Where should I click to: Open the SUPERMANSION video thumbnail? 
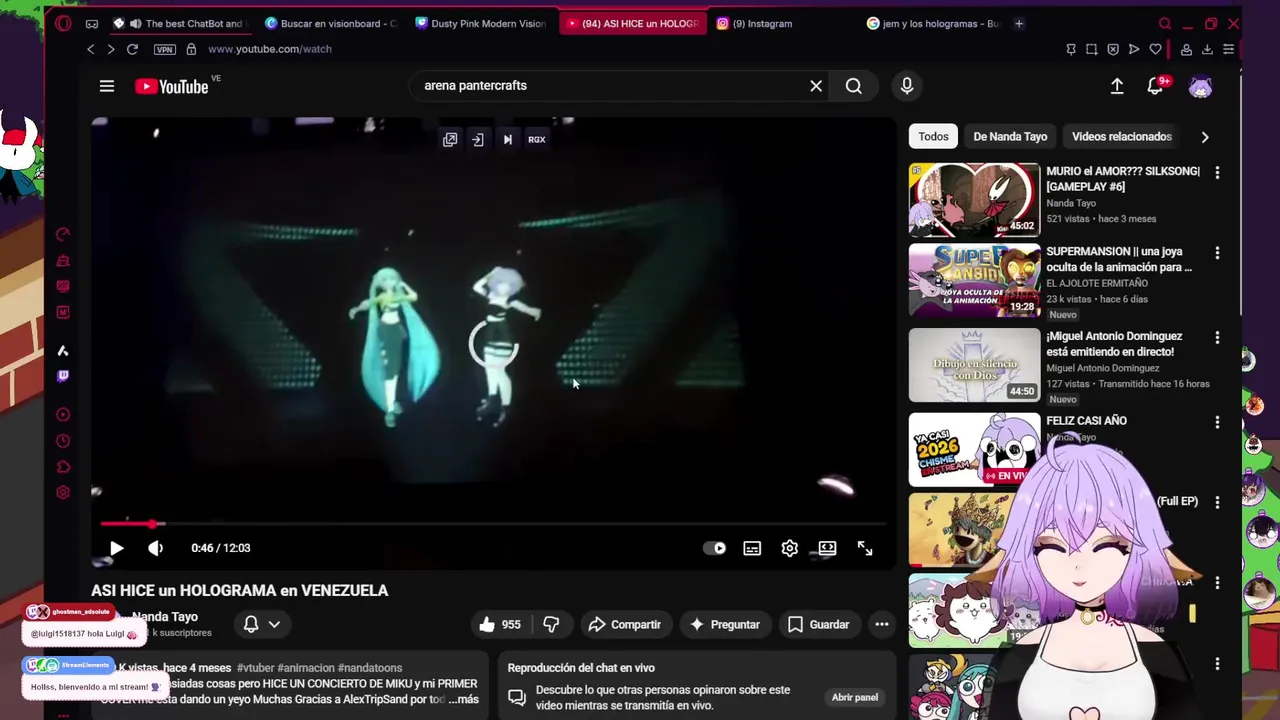click(974, 281)
